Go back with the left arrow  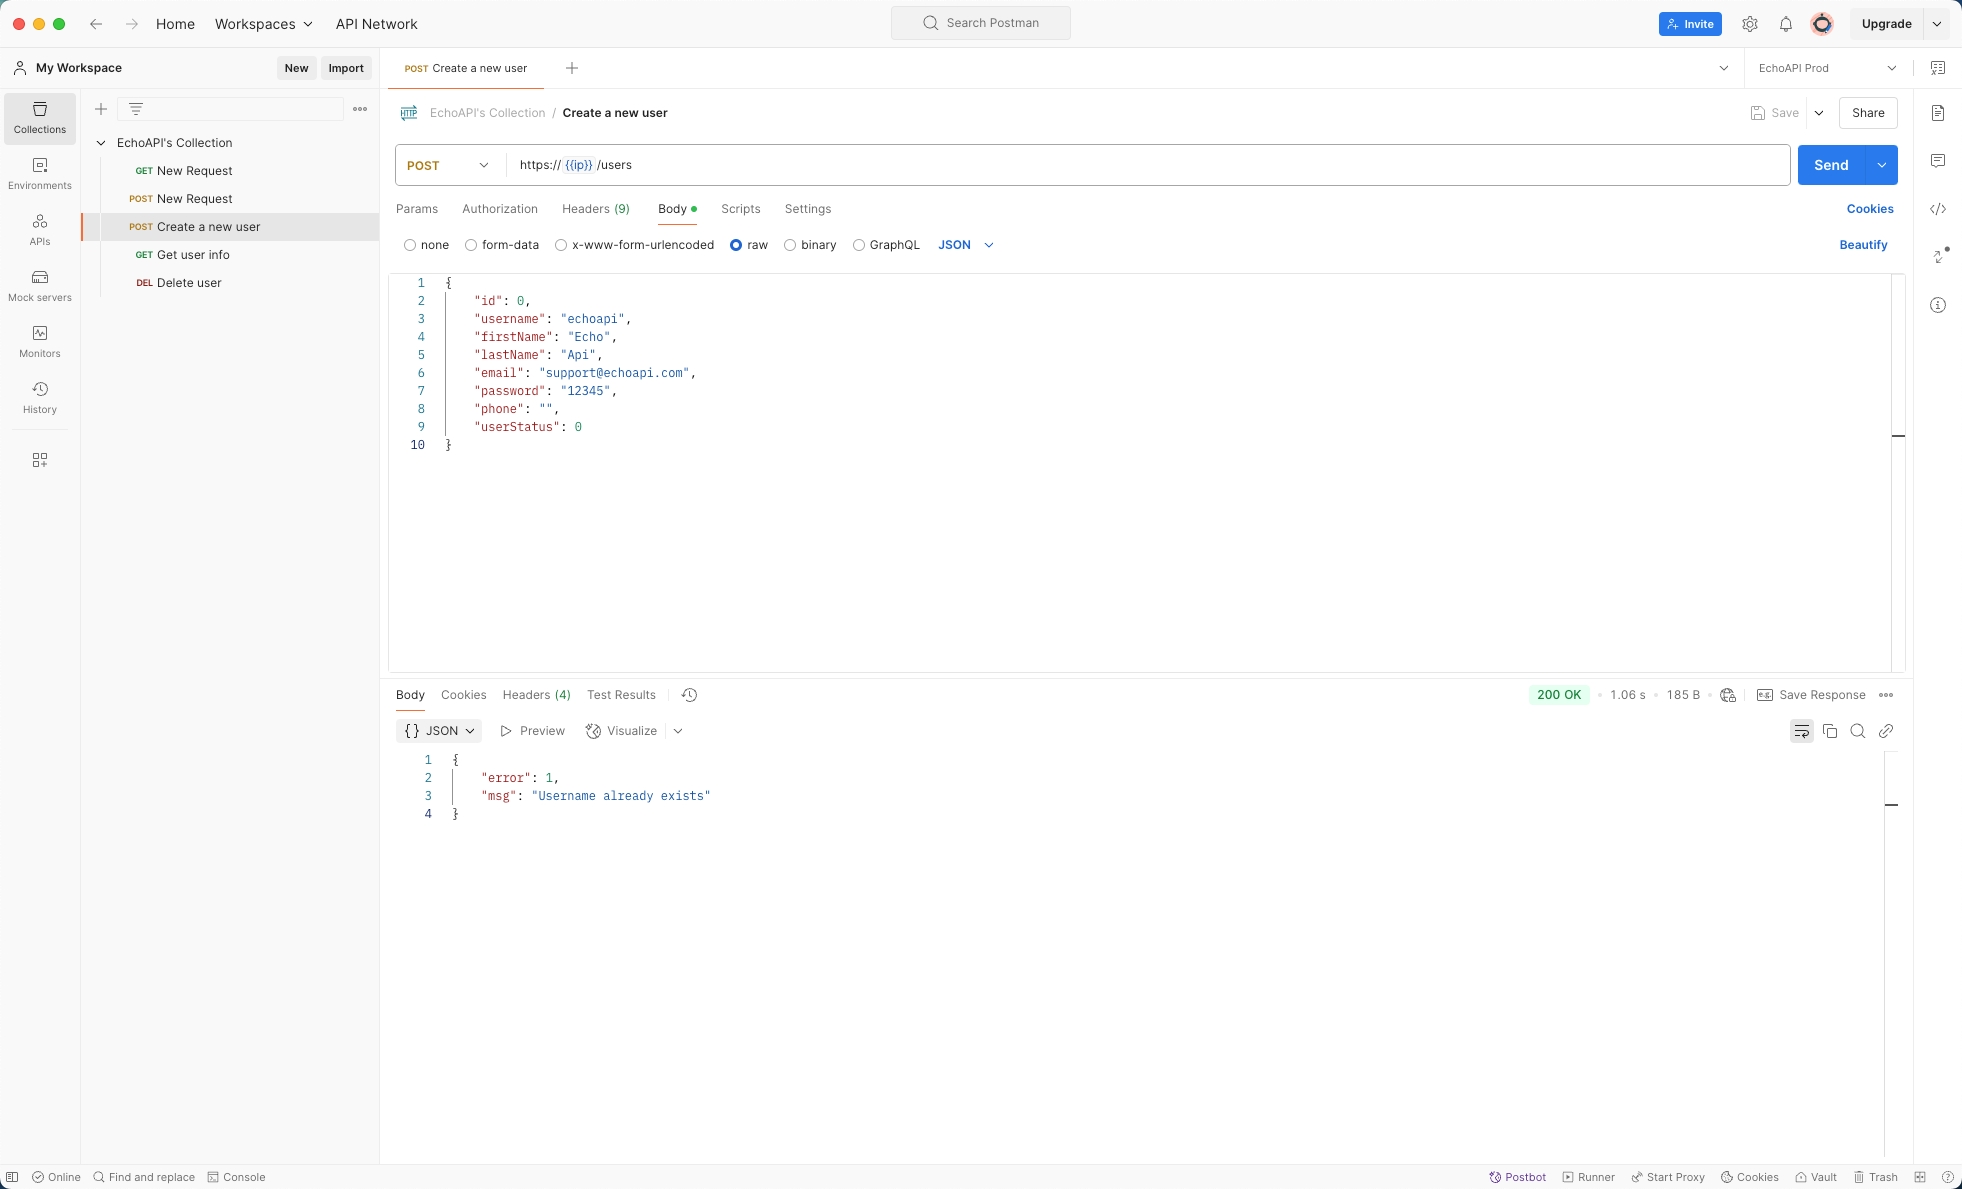pyautogui.click(x=96, y=24)
